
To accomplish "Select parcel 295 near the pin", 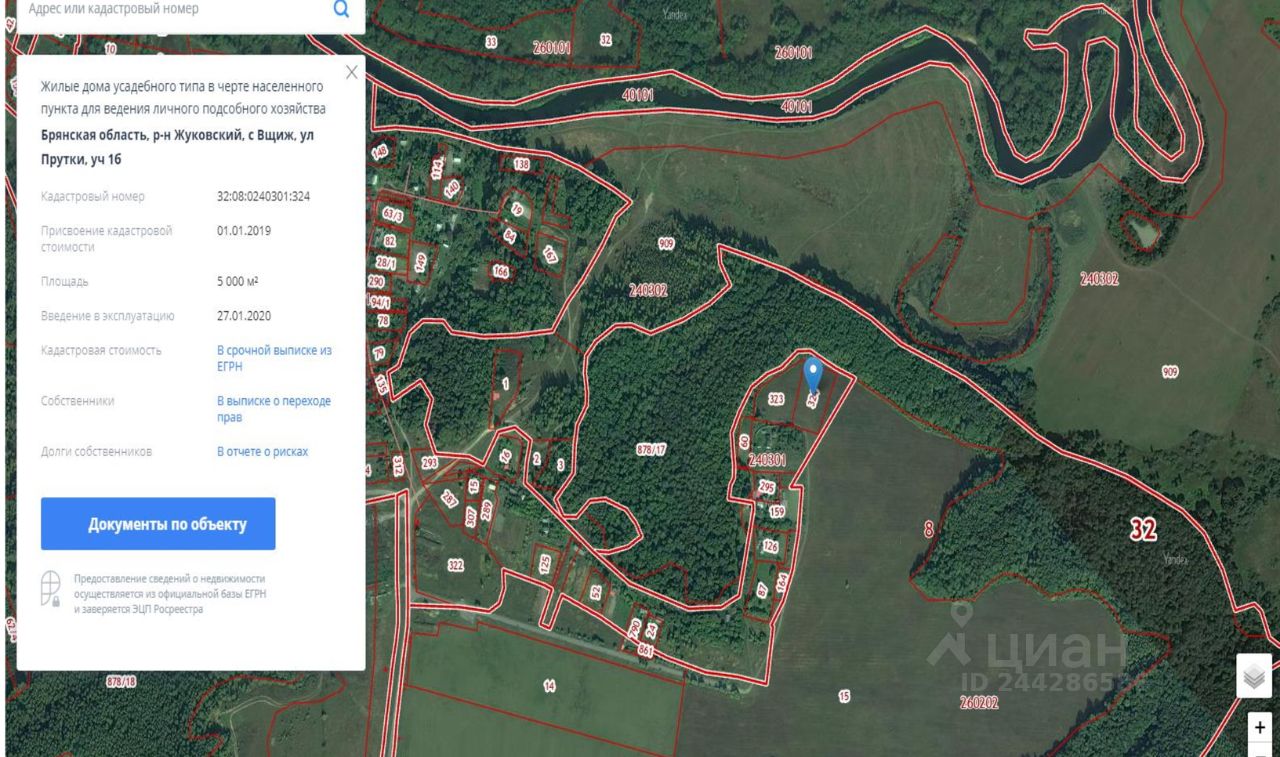I will [767, 487].
